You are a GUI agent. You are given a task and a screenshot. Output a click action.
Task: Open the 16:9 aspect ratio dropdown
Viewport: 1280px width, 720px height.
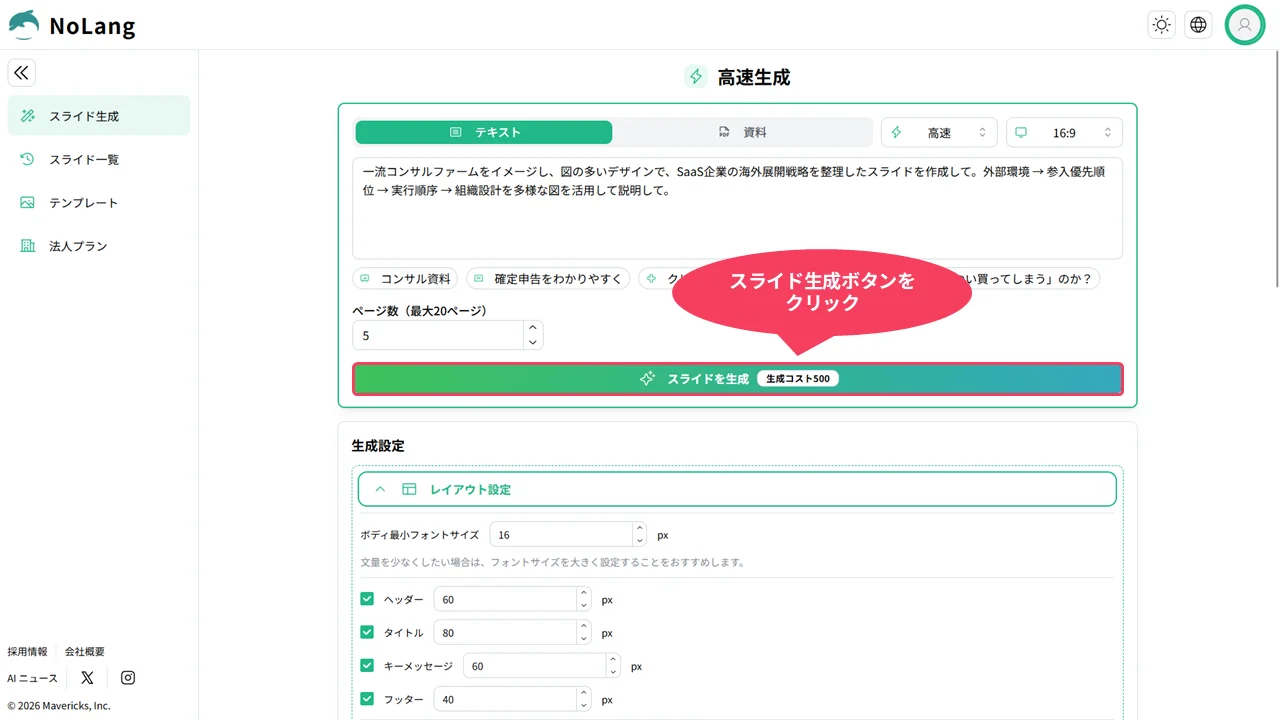pyautogui.click(x=1064, y=132)
